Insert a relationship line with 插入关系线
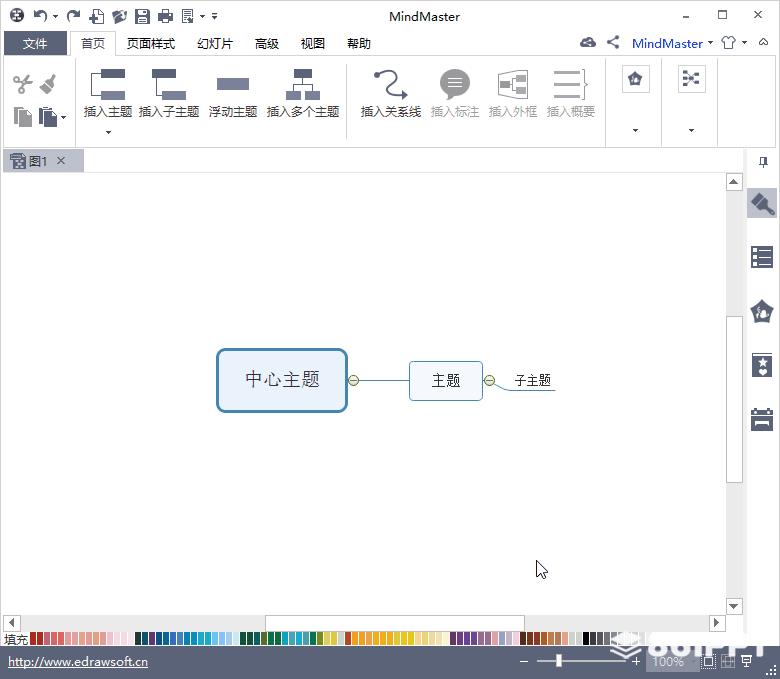Viewport: 780px width, 679px height. pos(391,94)
